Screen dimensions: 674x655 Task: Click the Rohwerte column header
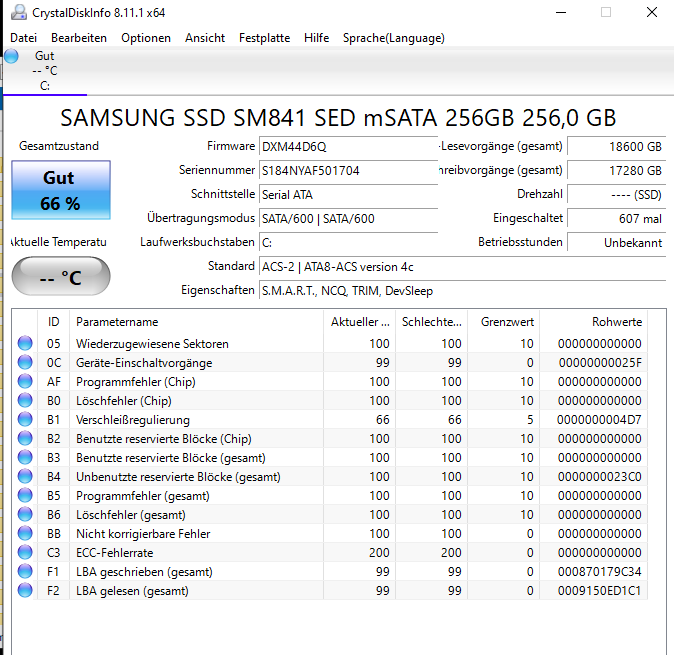pyautogui.click(x=594, y=321)
